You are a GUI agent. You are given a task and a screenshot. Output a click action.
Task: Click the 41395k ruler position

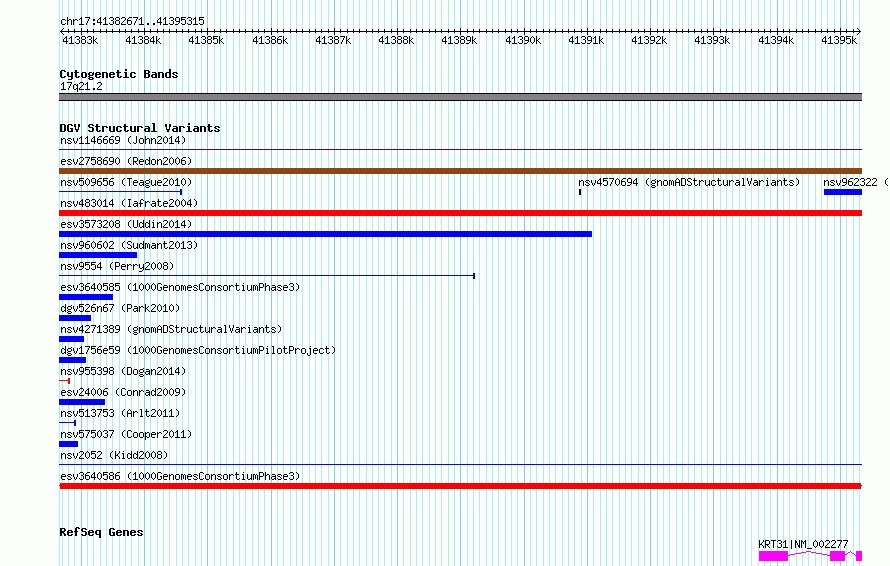point(839,40)
